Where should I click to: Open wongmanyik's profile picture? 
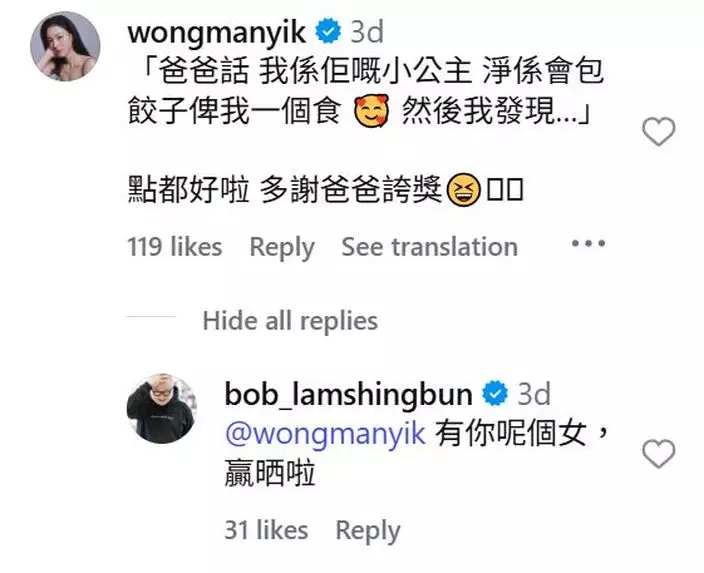pyautogui.click(x=65, y=46)
